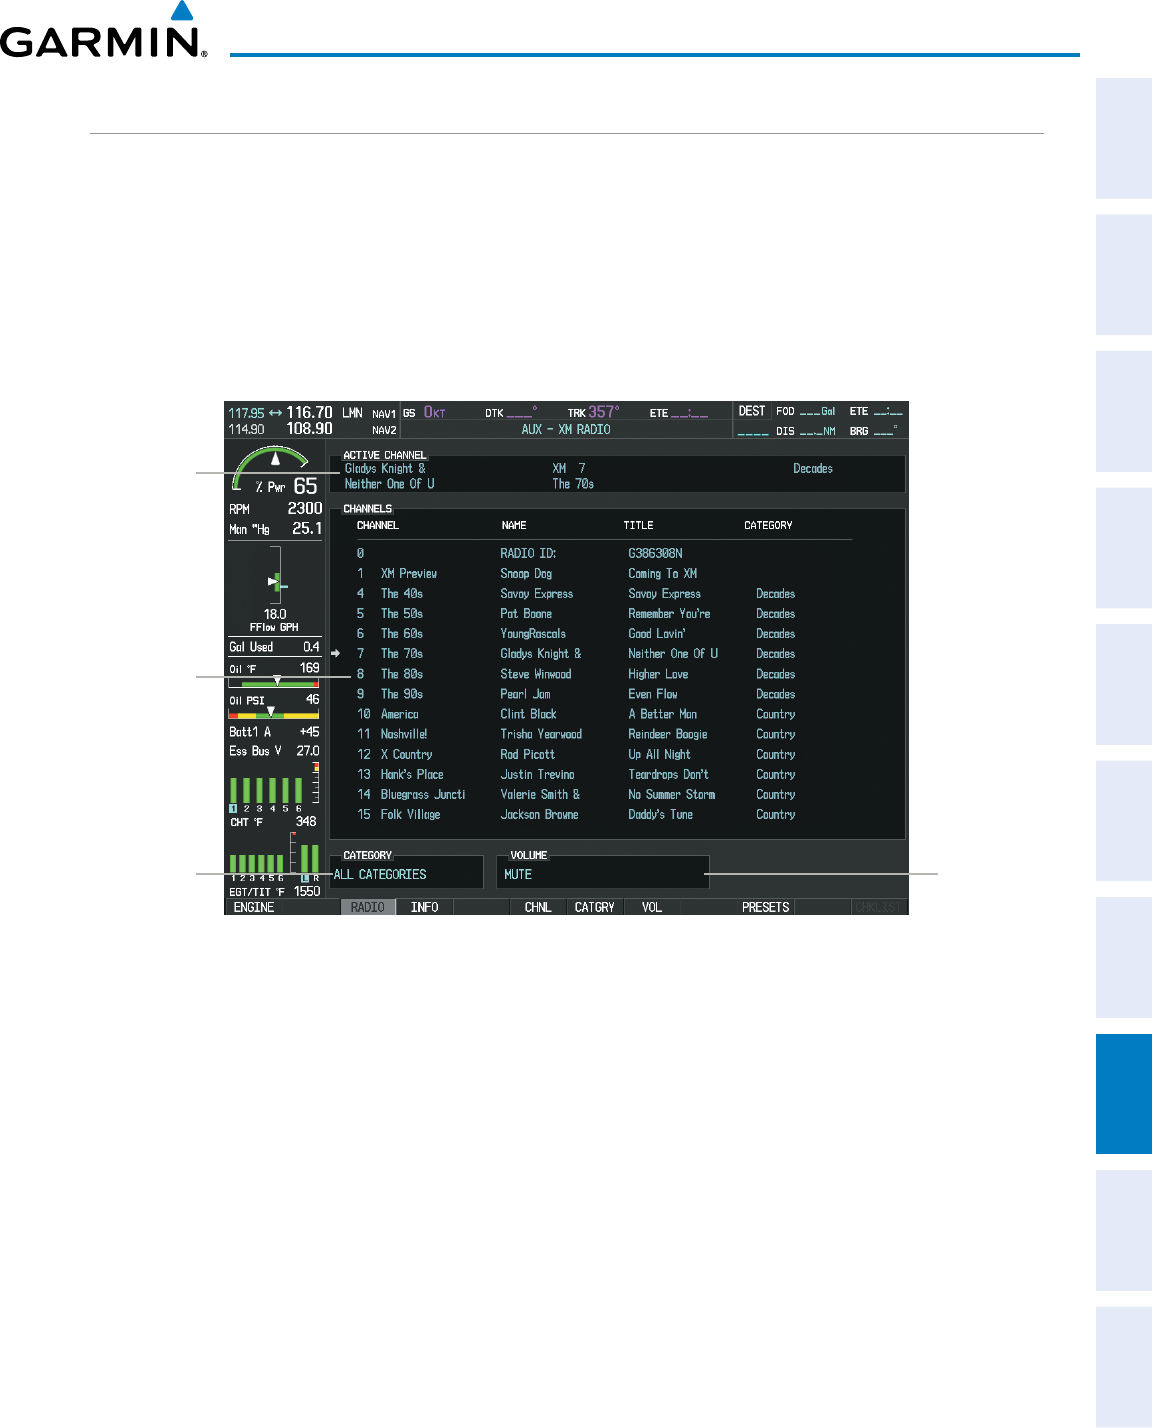The image size is (1152, 1428).
Task: Click active channel Gladys Knight & text
Action: 385,468
